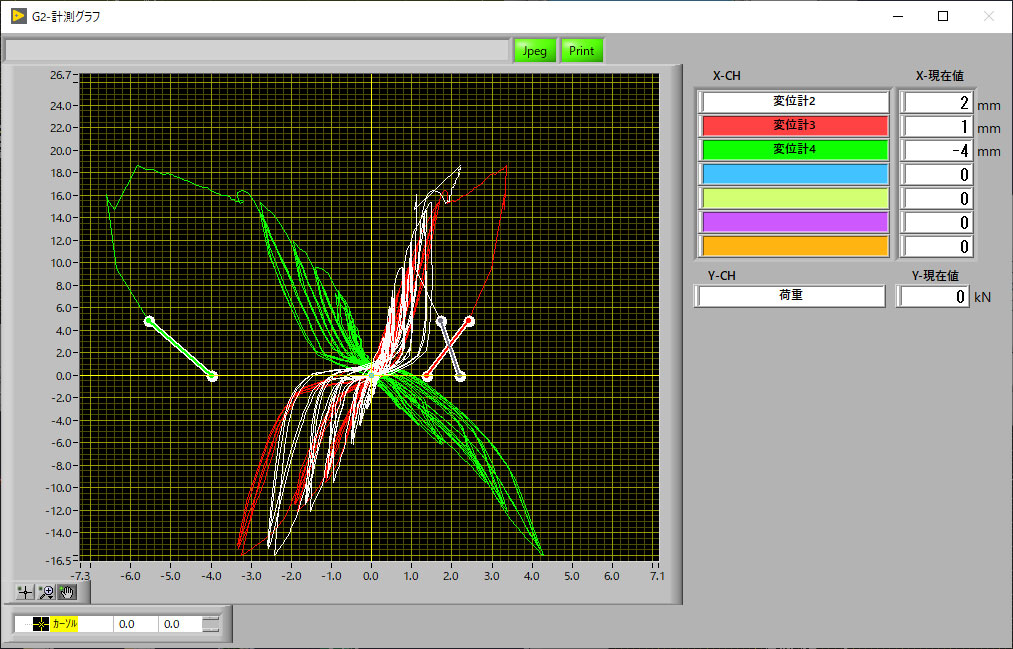
Task: Click the 荷重 Y-channel field
Action: tap(791, 296)
